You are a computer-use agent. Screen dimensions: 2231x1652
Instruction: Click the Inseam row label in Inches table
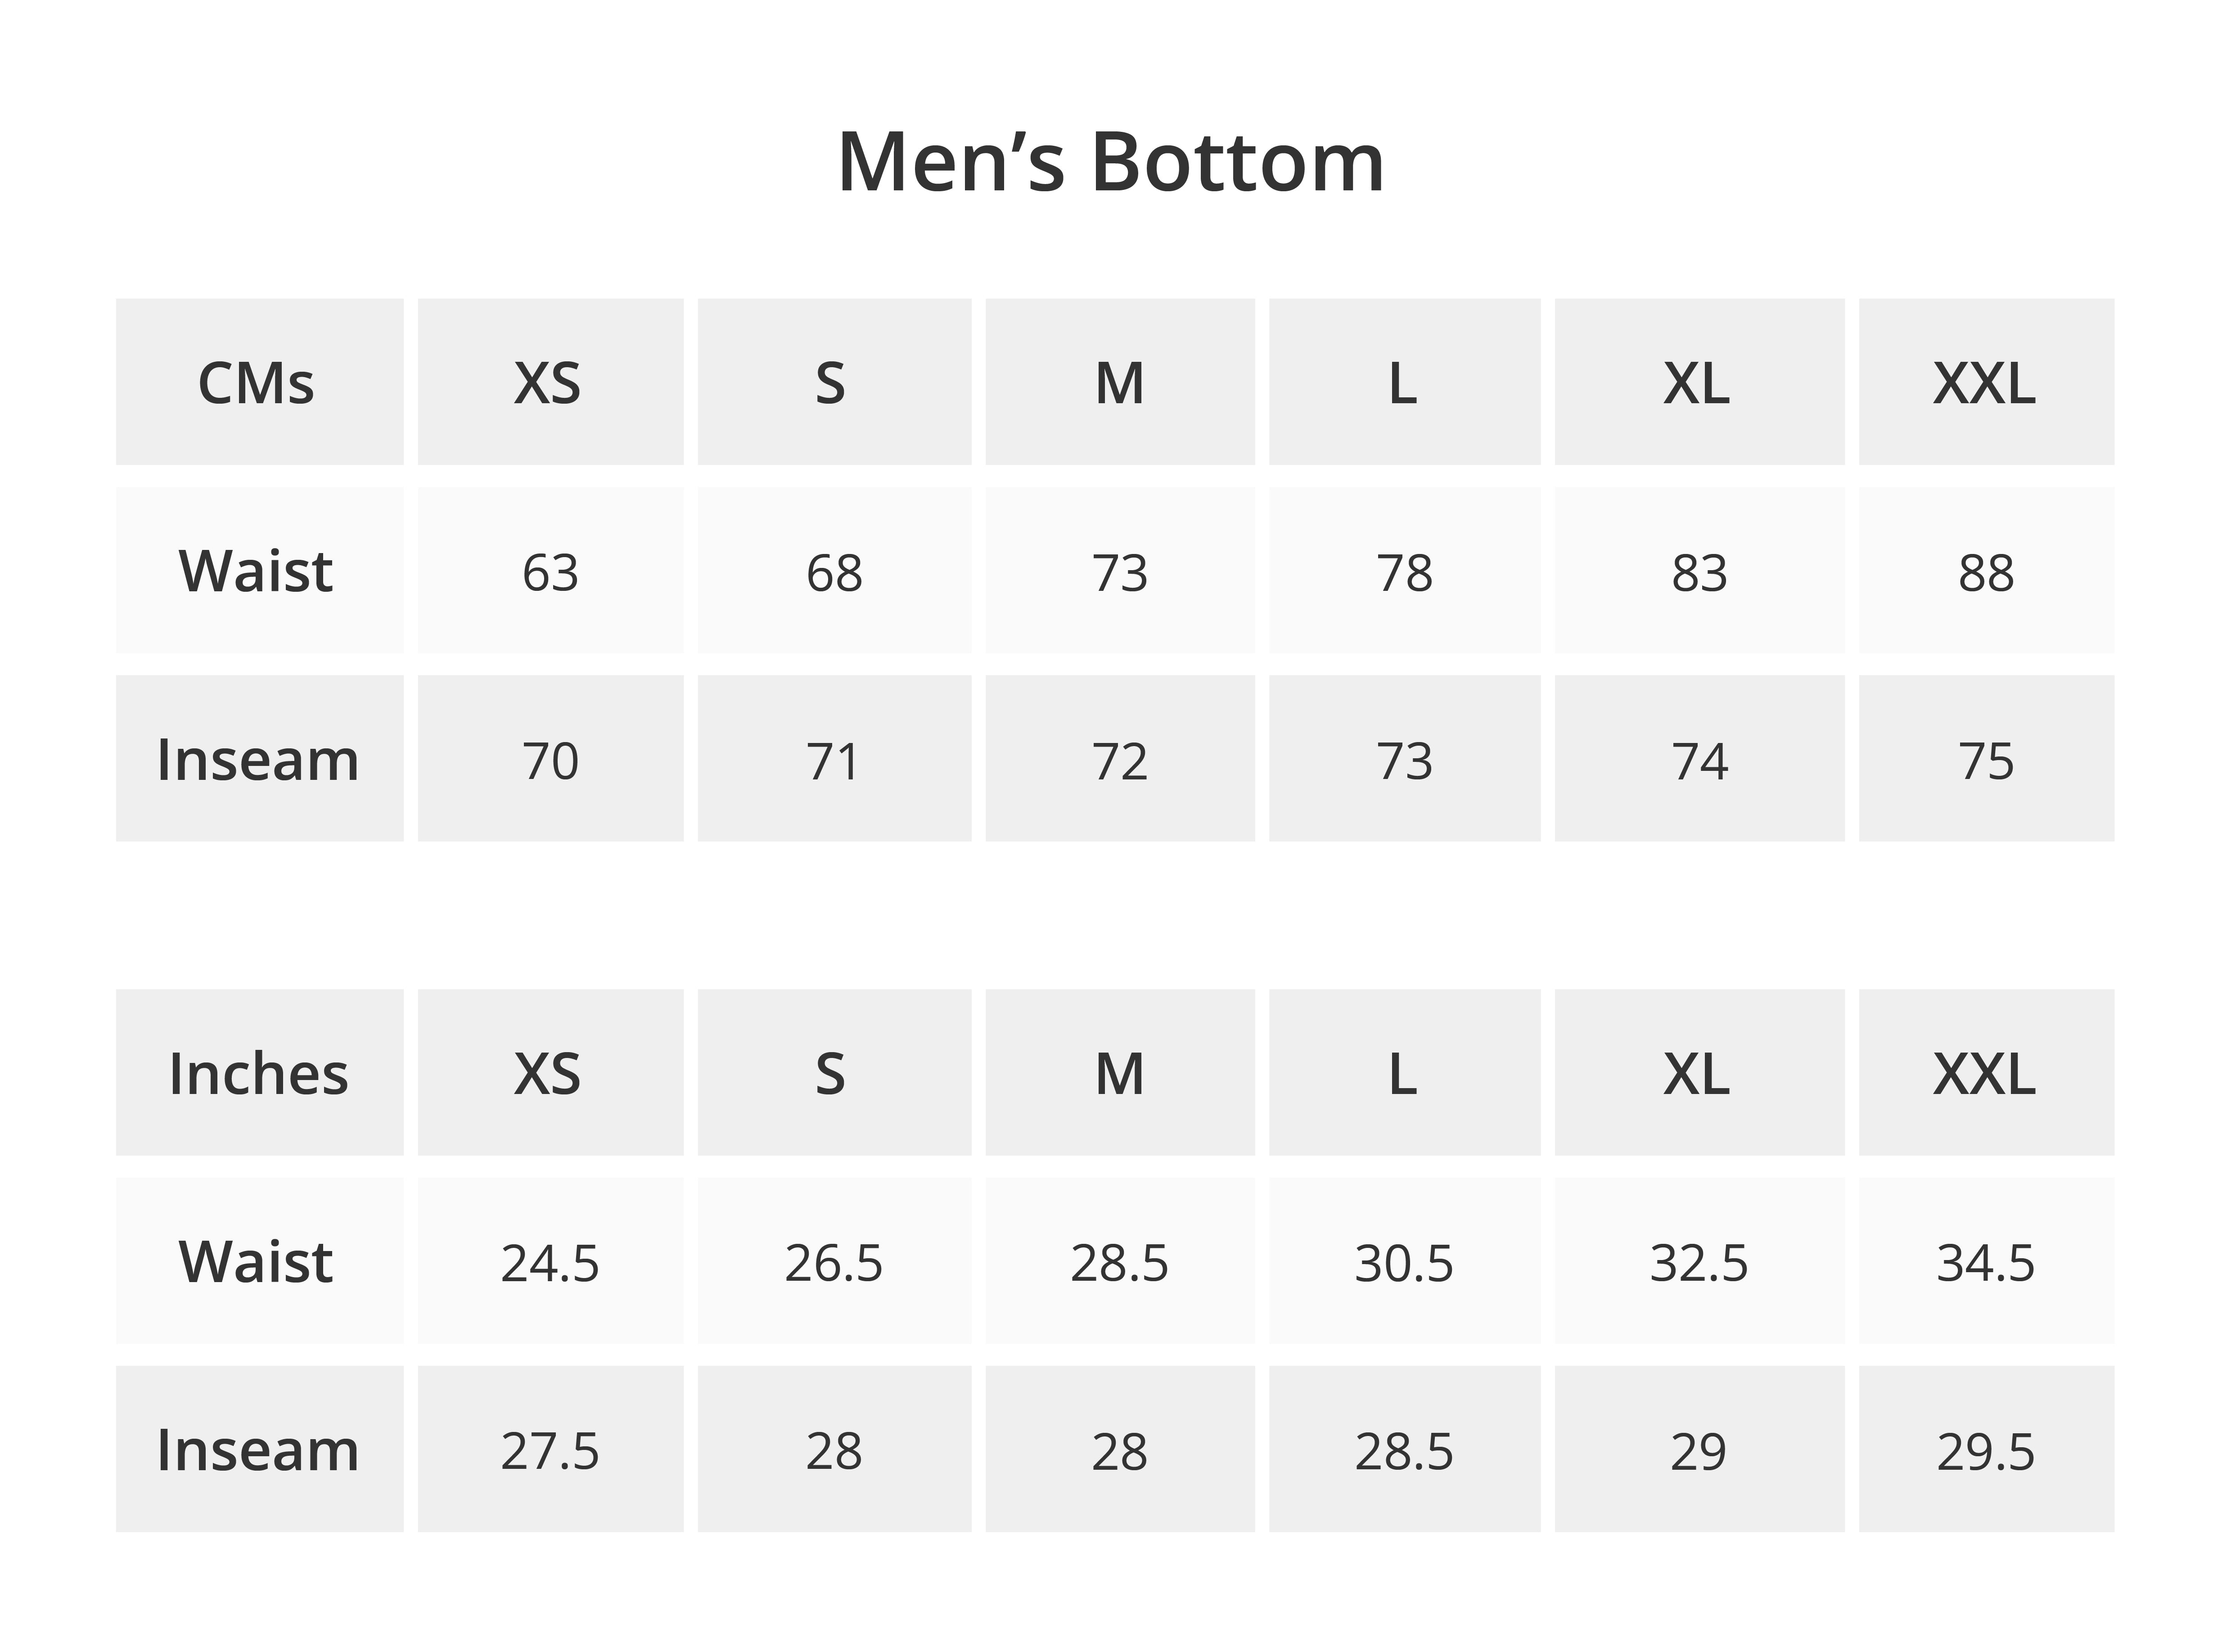coord(258,1449)
